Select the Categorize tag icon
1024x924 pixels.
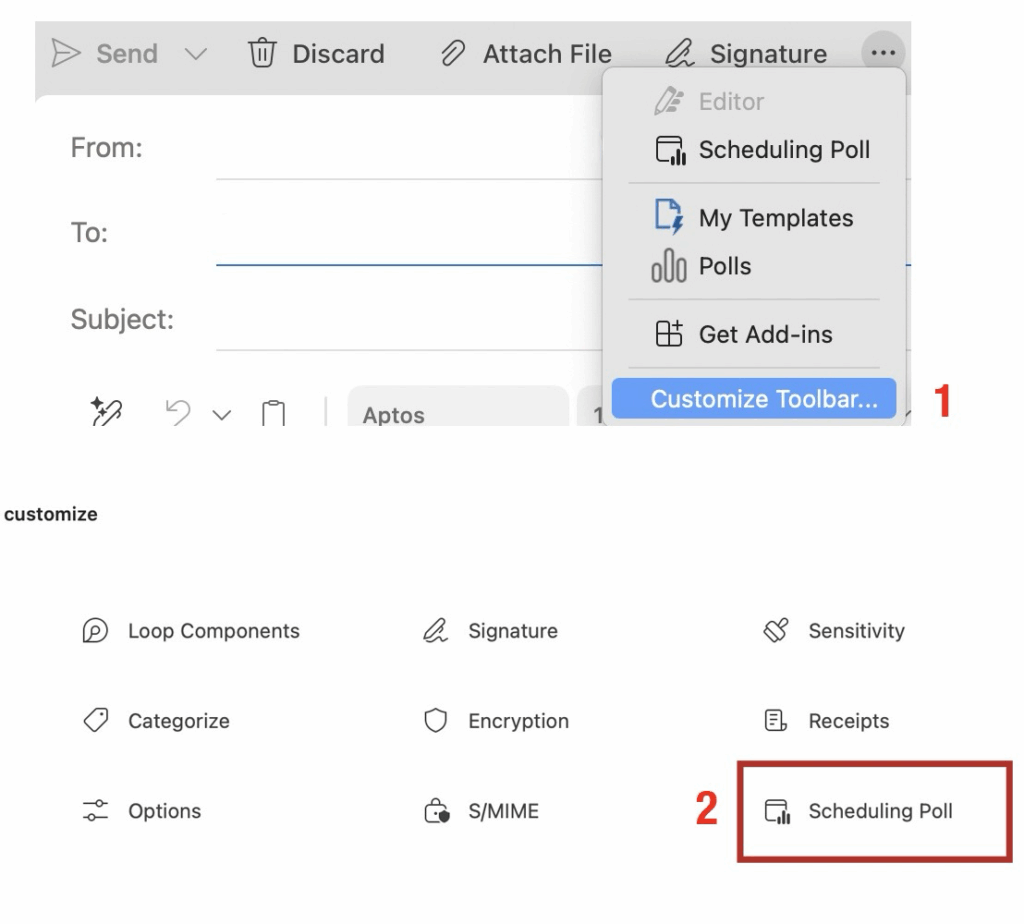[x=95, y=721]
